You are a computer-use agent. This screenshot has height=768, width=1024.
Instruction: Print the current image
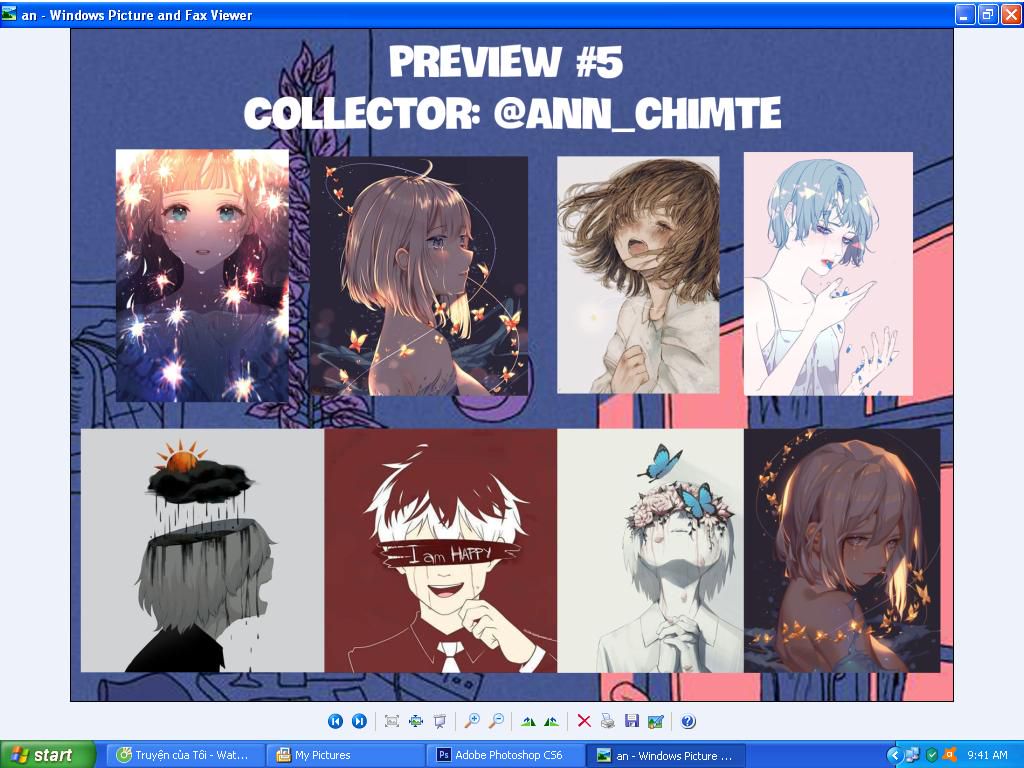point(607,721)
